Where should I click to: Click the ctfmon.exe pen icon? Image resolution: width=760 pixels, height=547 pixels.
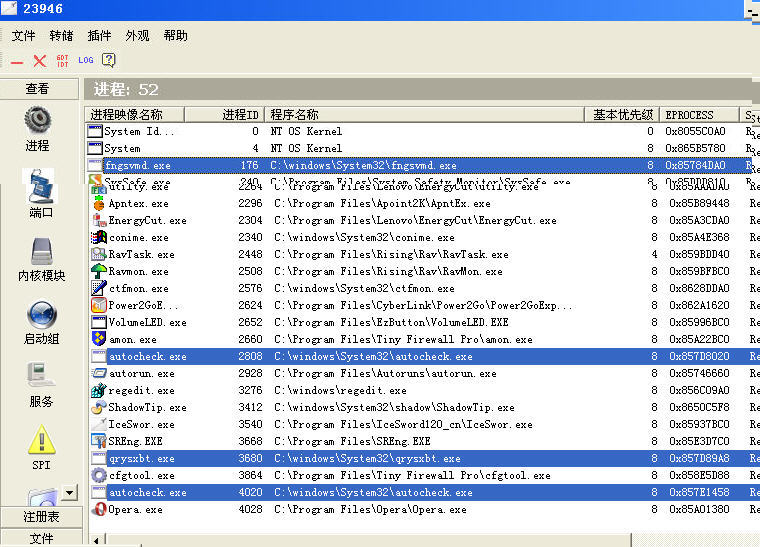(x=98, y=288)
